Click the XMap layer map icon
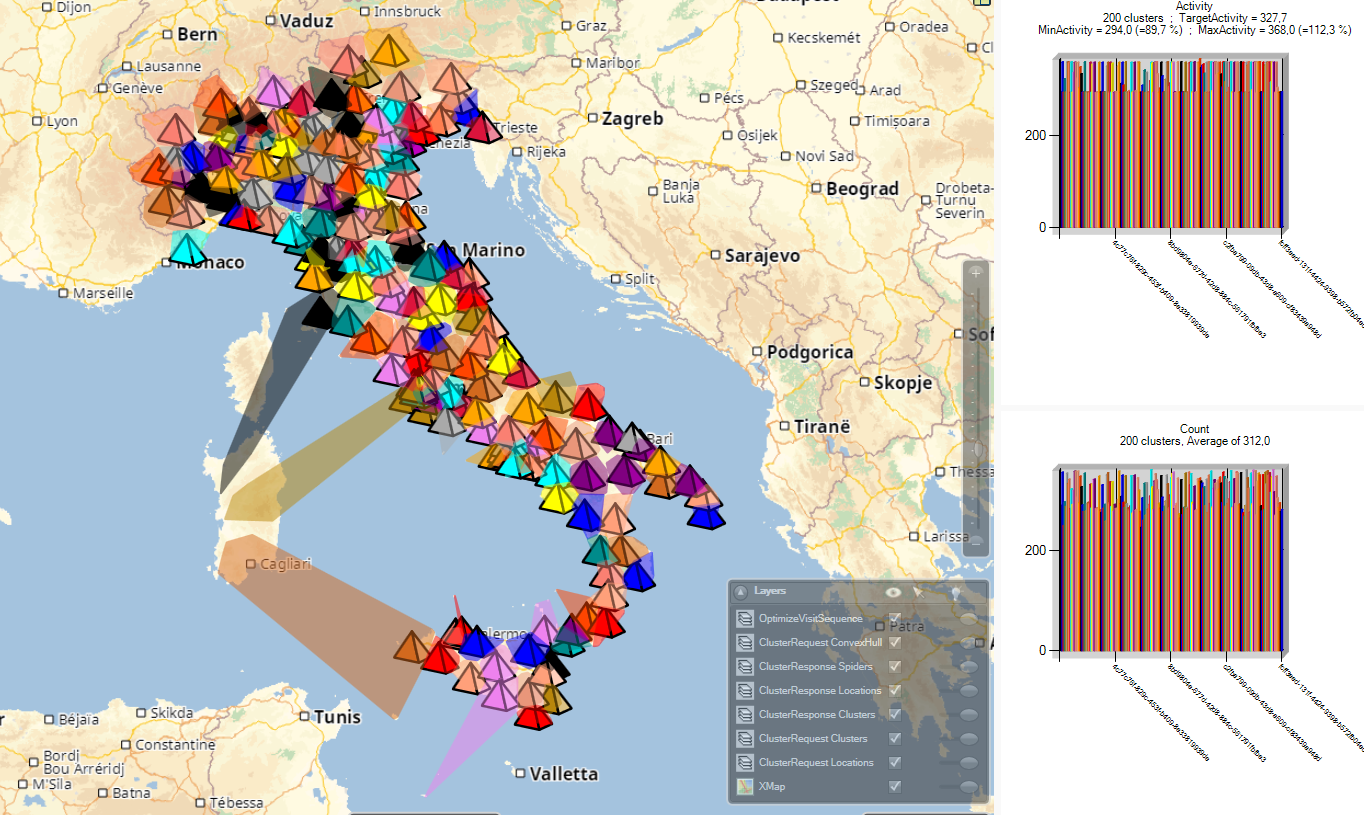The image size is (1364, 815). pyautogui.click(x=745, y=787)
